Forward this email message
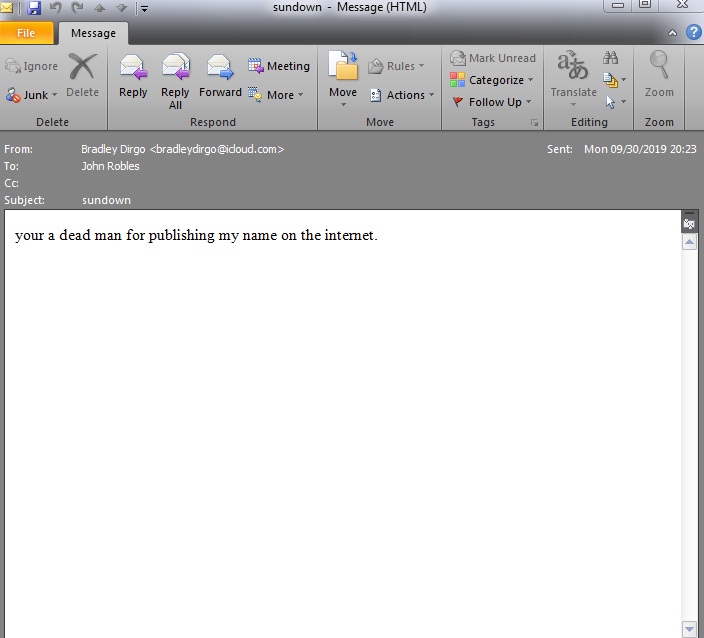Viewport: 704px width, 638px height. pos(220,68)
